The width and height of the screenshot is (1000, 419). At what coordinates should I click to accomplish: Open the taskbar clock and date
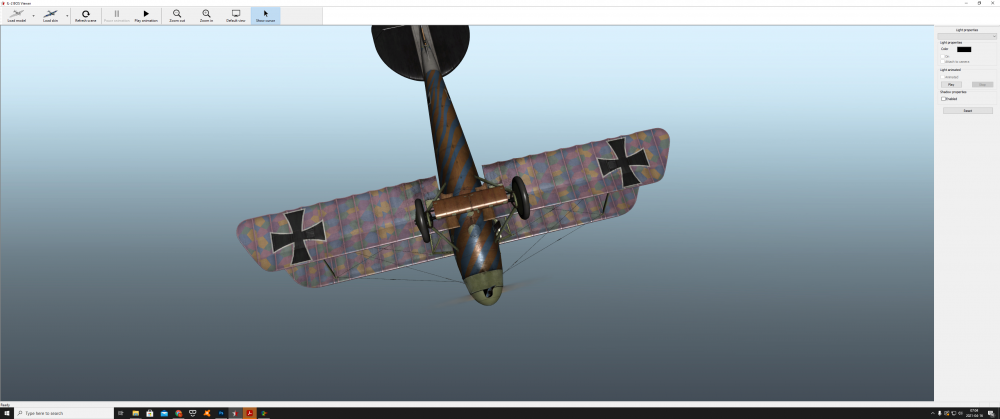(974, 413)
